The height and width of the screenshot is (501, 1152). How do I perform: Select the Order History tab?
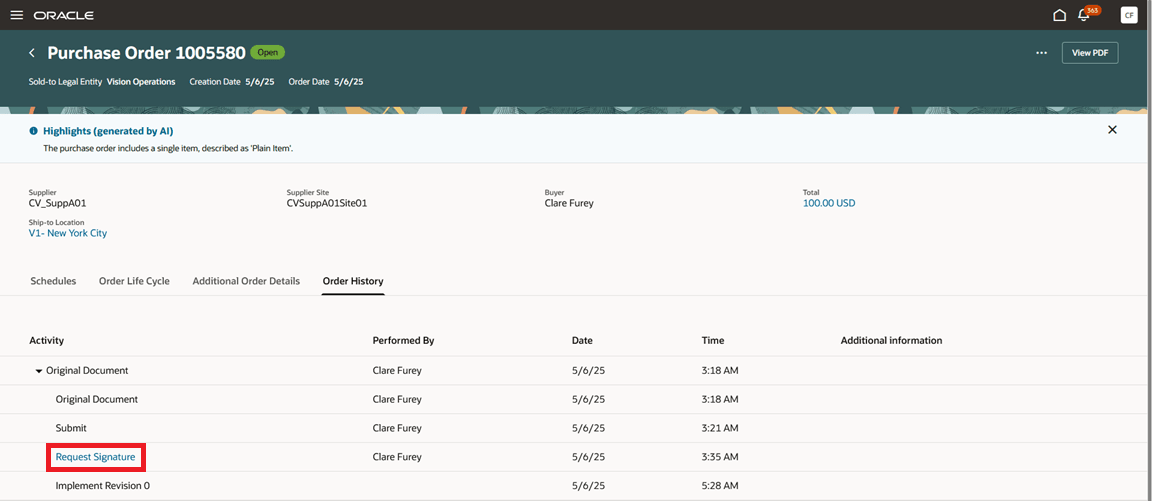click(353, 281)
